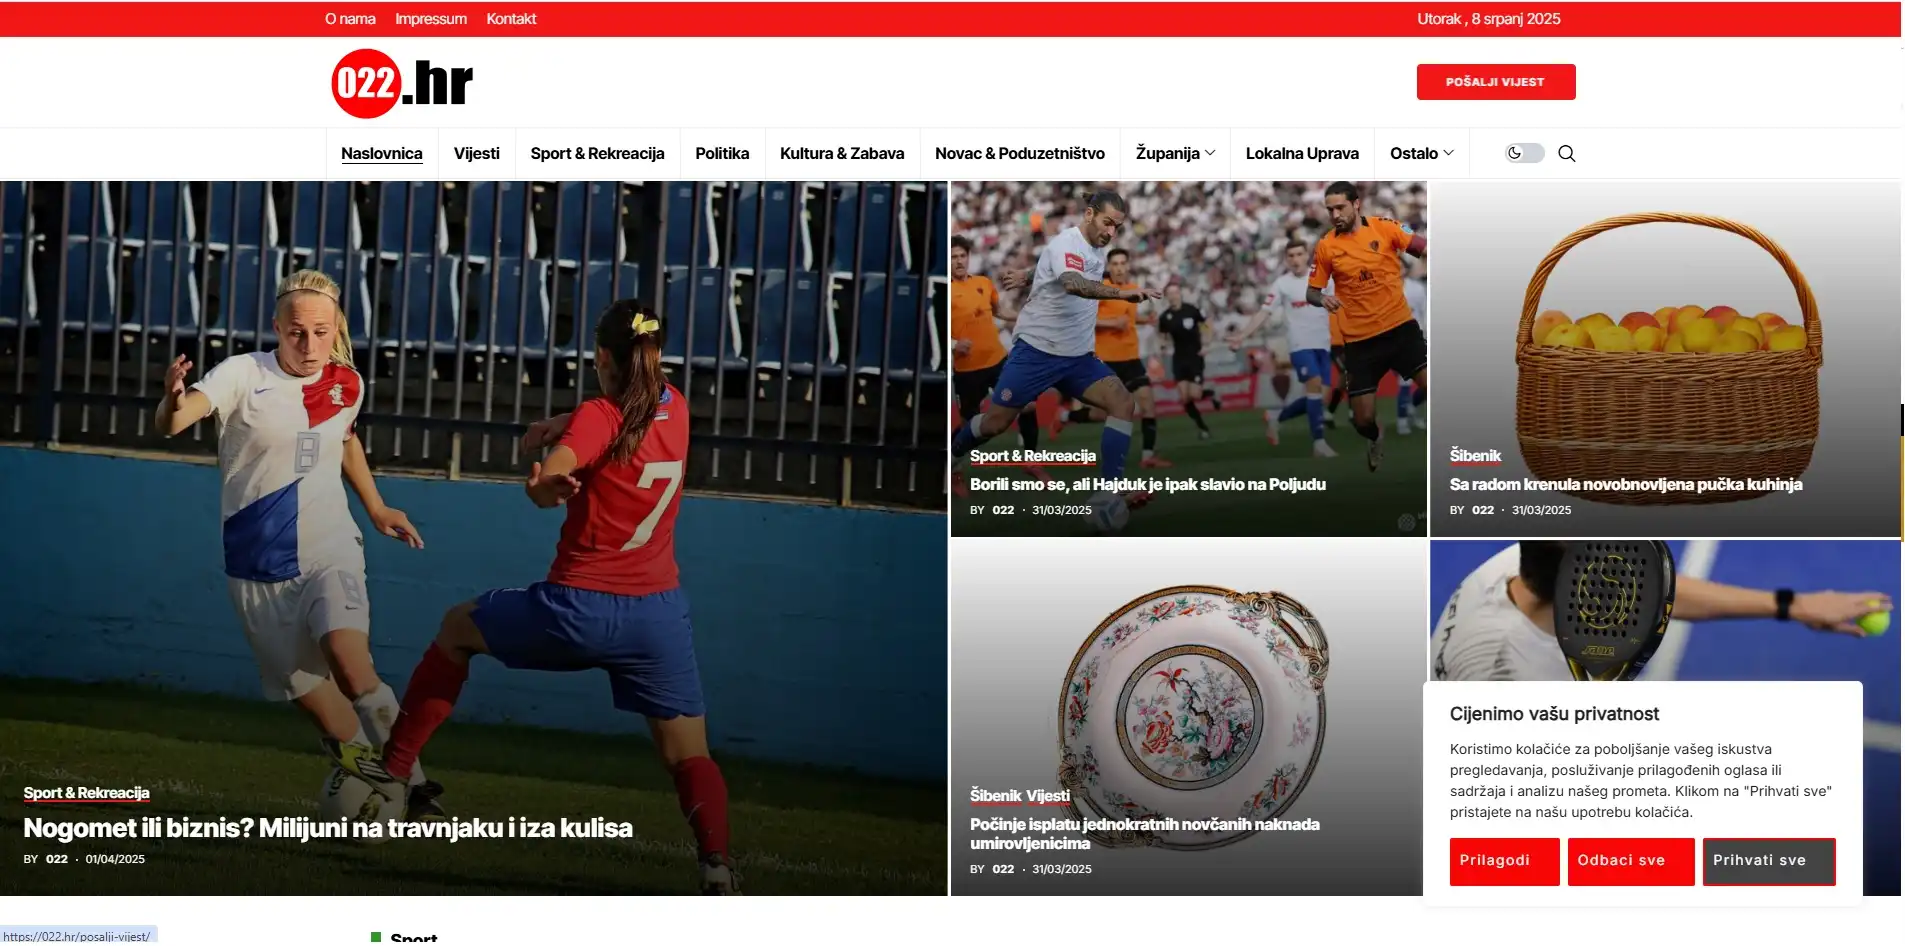Open Lokalna Uprava menu item
1905x946 pixels.
click(1302, 153)
